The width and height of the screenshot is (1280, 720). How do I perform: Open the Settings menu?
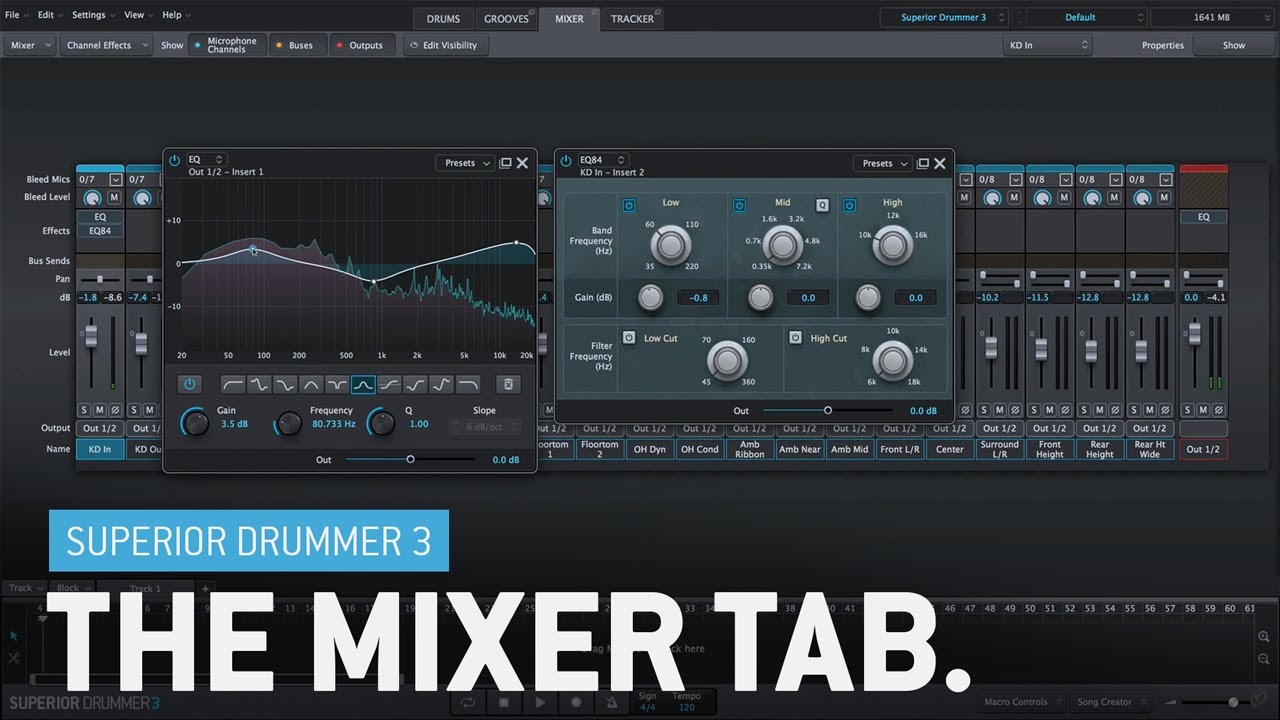(x=92, y=15)
